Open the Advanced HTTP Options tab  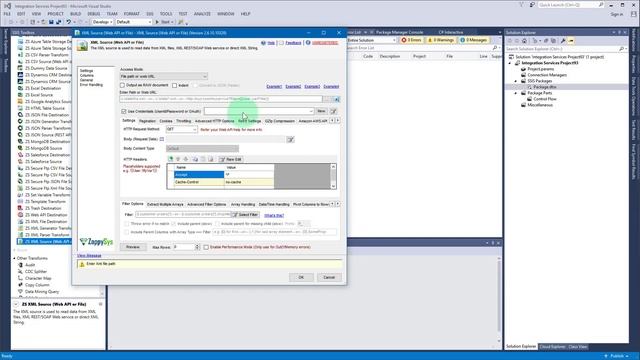tap(214, 121)
